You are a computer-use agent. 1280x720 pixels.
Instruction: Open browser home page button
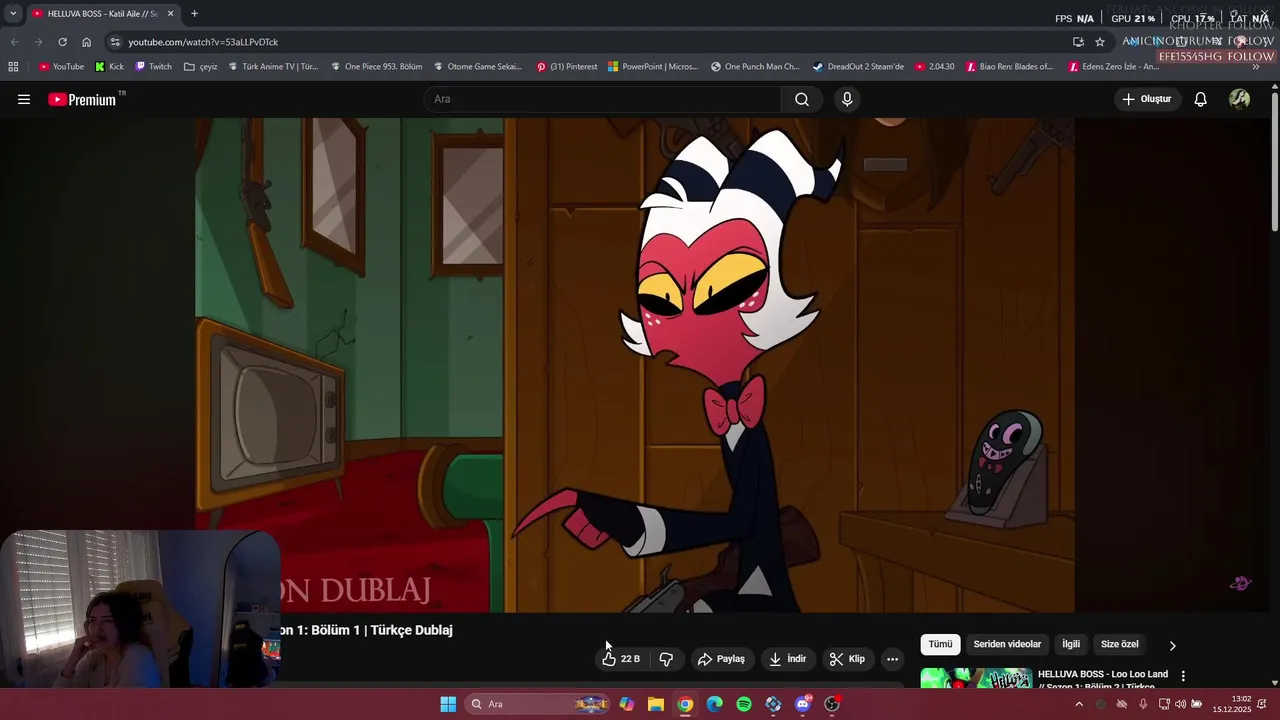(x=86, y=42)
